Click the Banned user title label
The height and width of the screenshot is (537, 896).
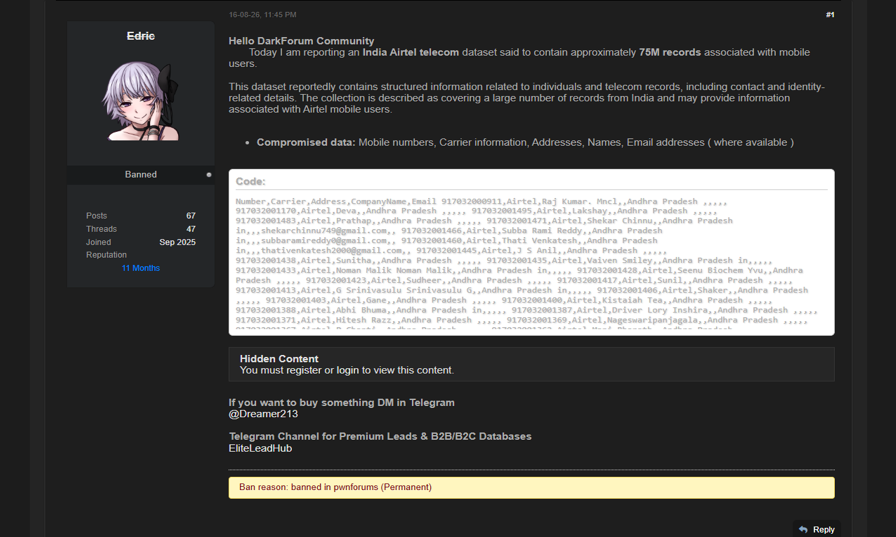(141, 175)
